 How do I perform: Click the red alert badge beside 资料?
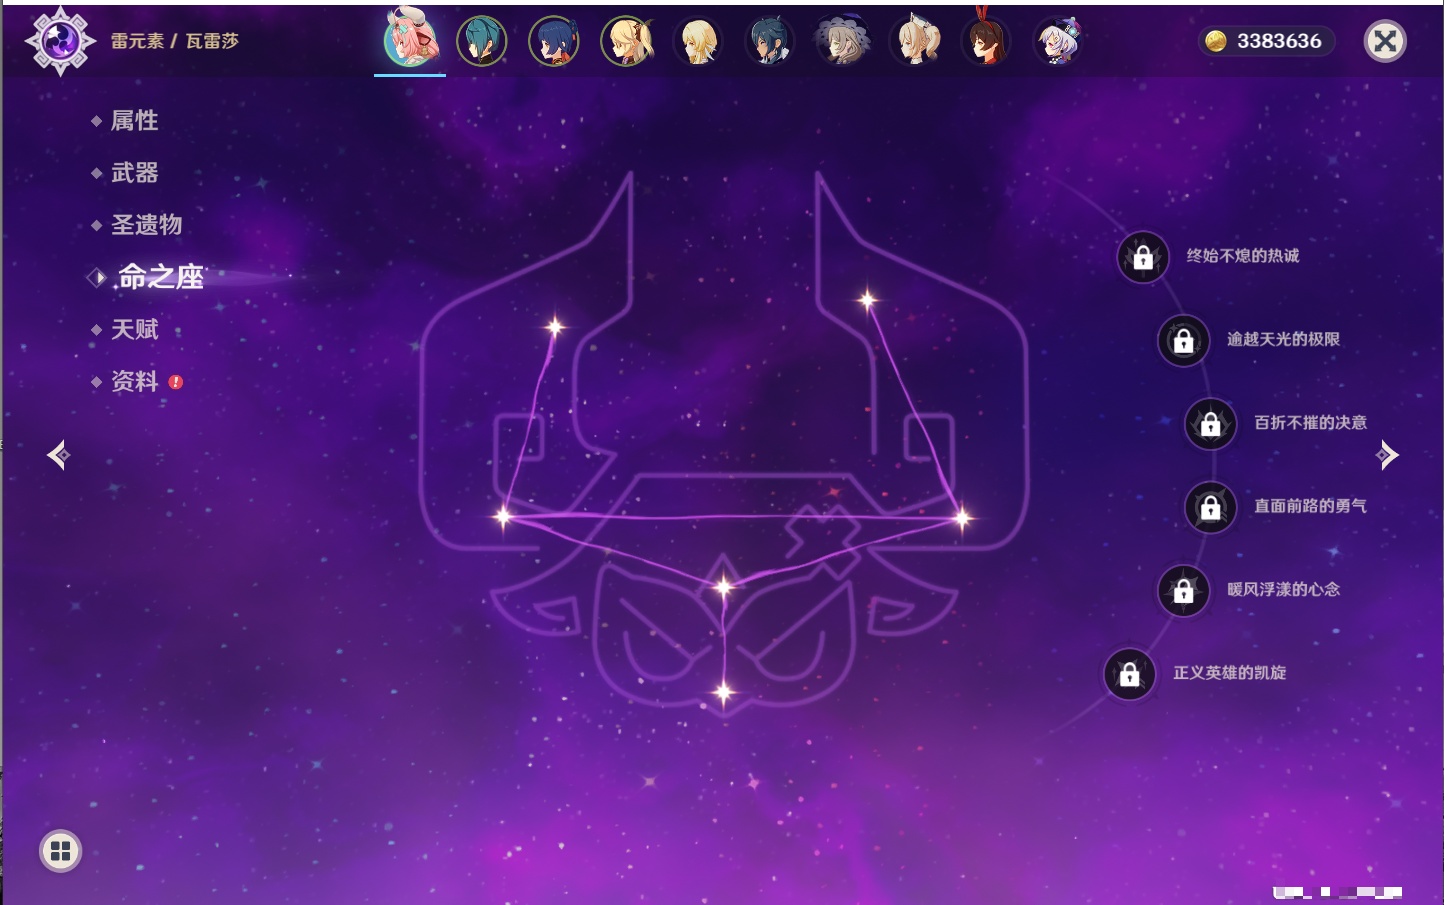pyautogui.click(x=176, y=382)
